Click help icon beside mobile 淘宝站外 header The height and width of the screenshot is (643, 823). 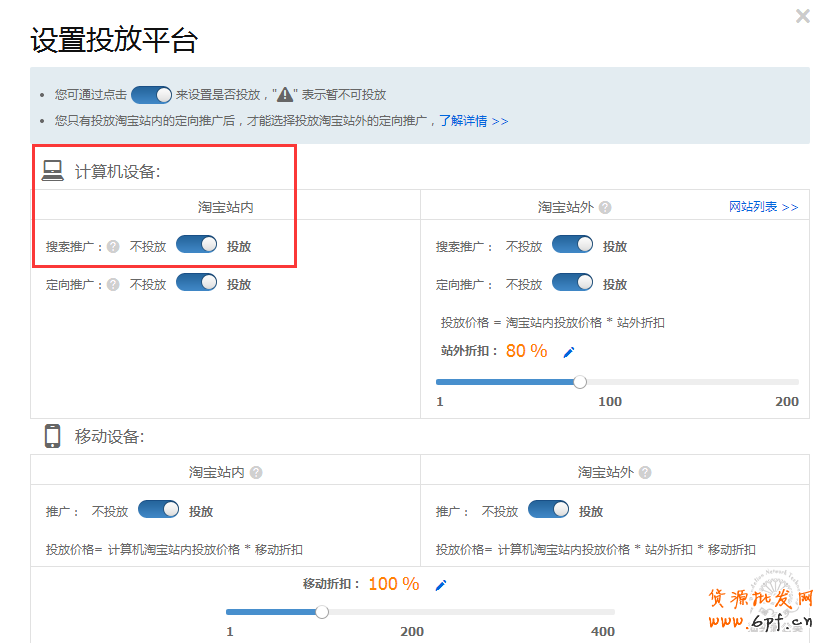tap(645, 473)
